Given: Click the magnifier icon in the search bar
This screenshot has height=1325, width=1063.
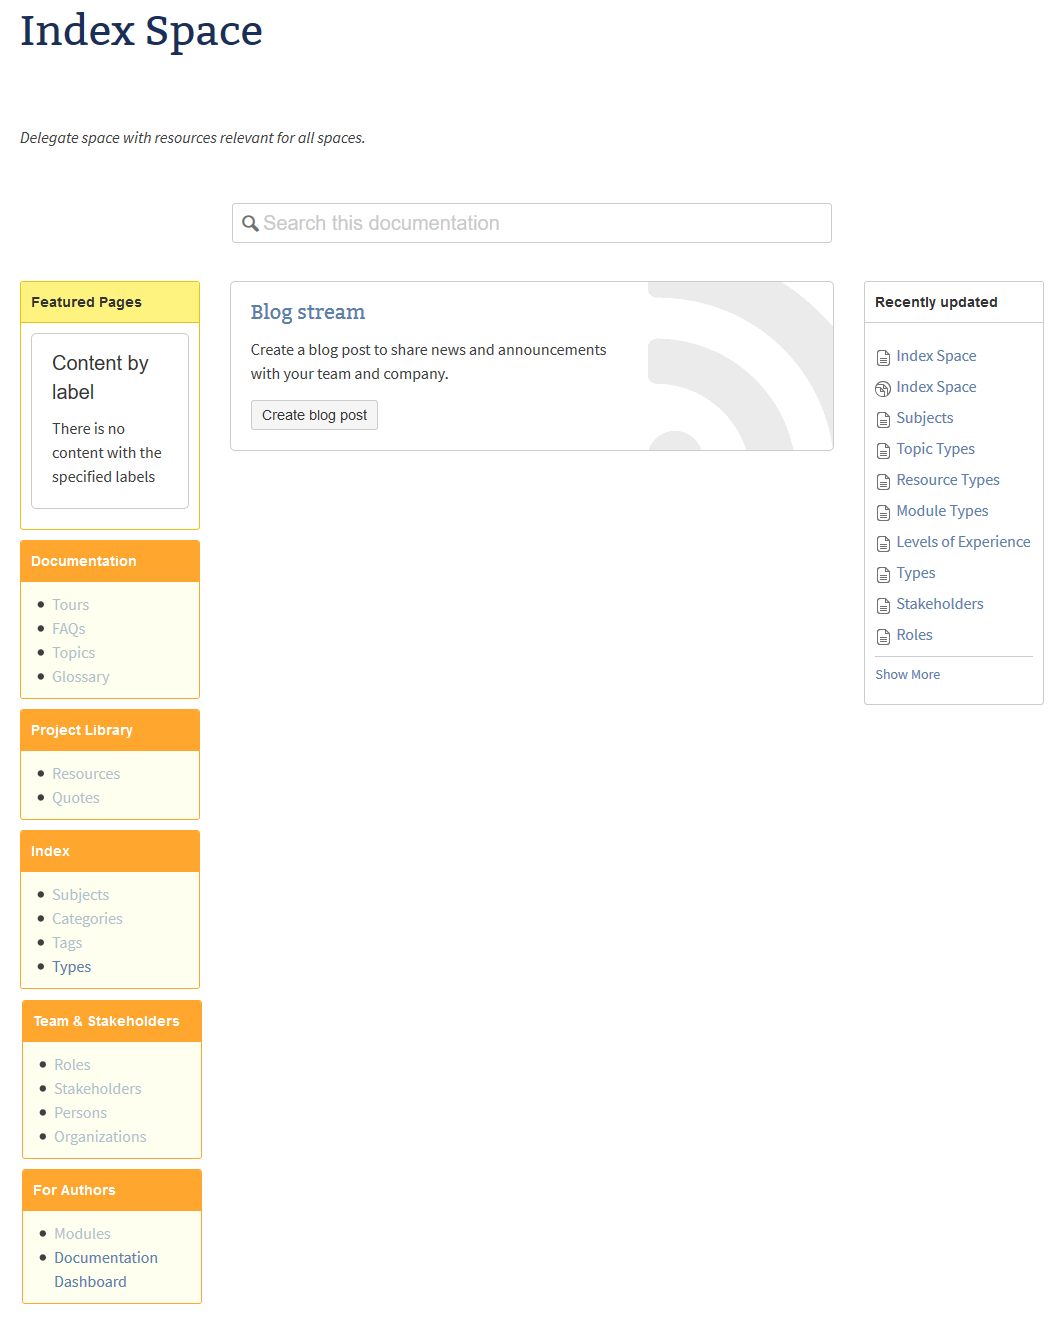Looking at the screenshot, I should 251,223.
